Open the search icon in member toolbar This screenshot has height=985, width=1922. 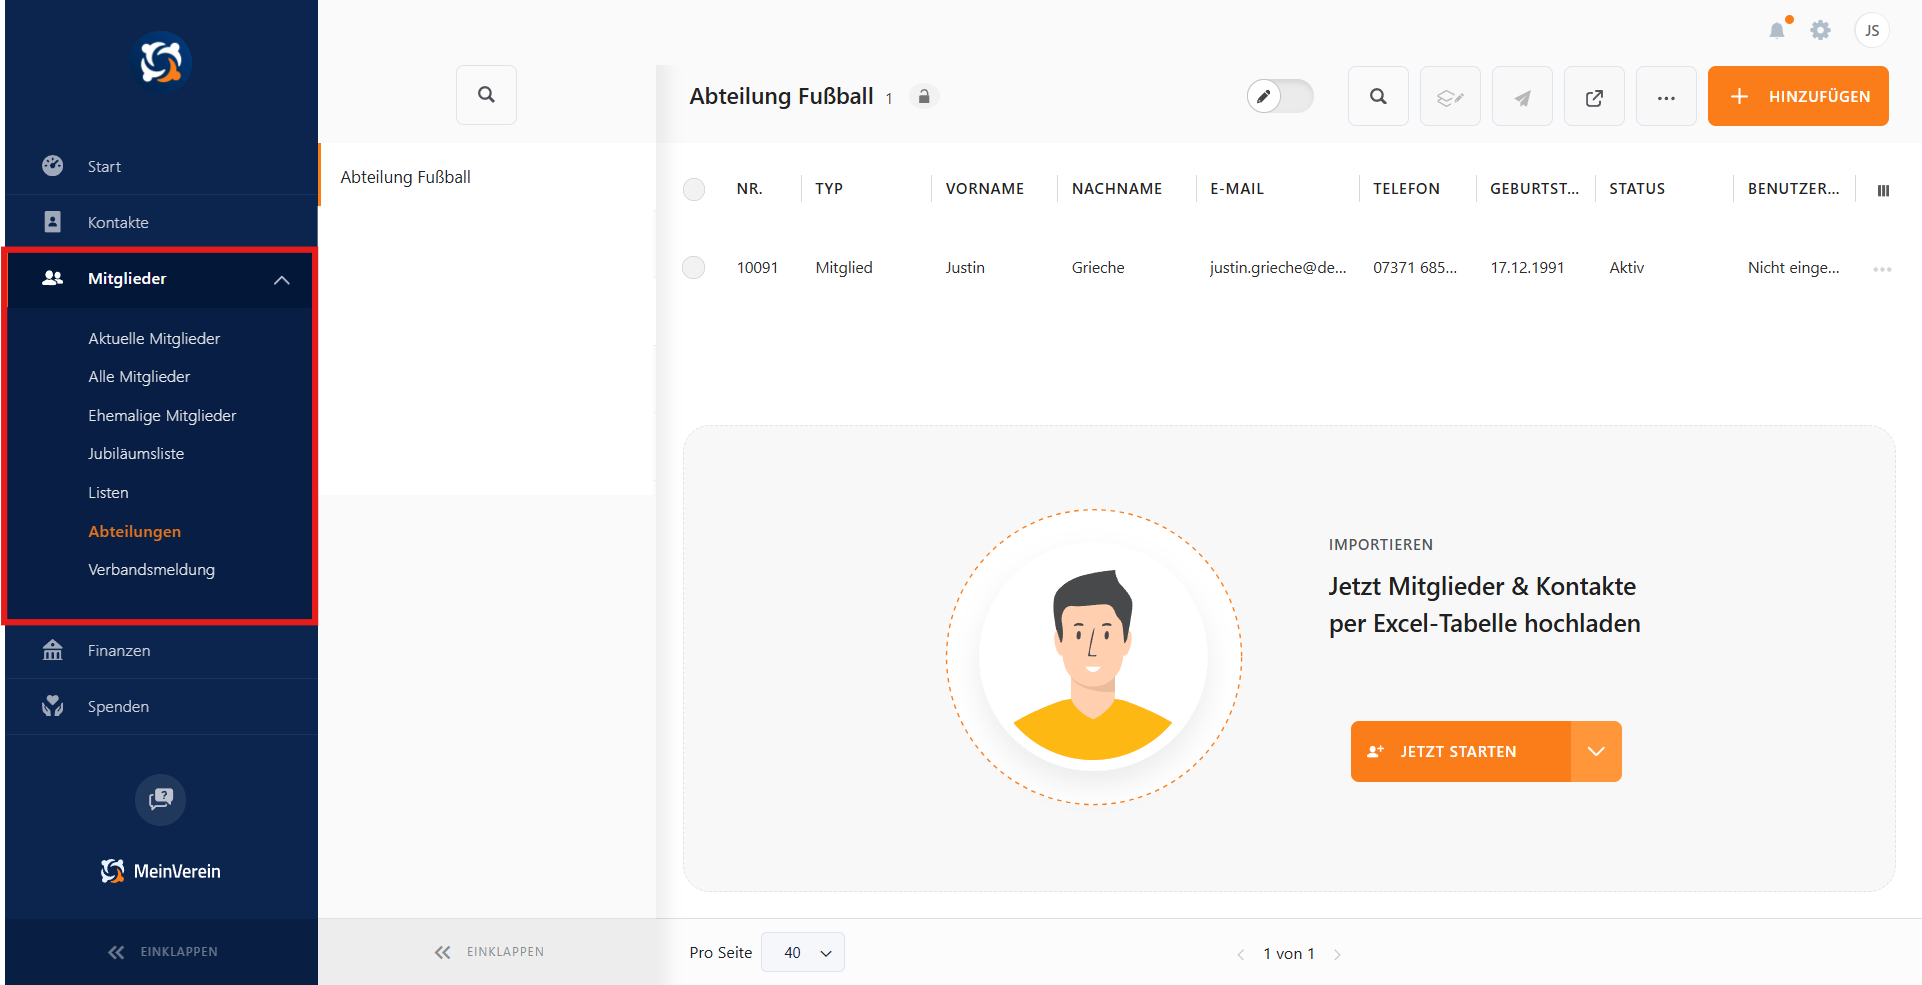click(x=1378, y=97)
